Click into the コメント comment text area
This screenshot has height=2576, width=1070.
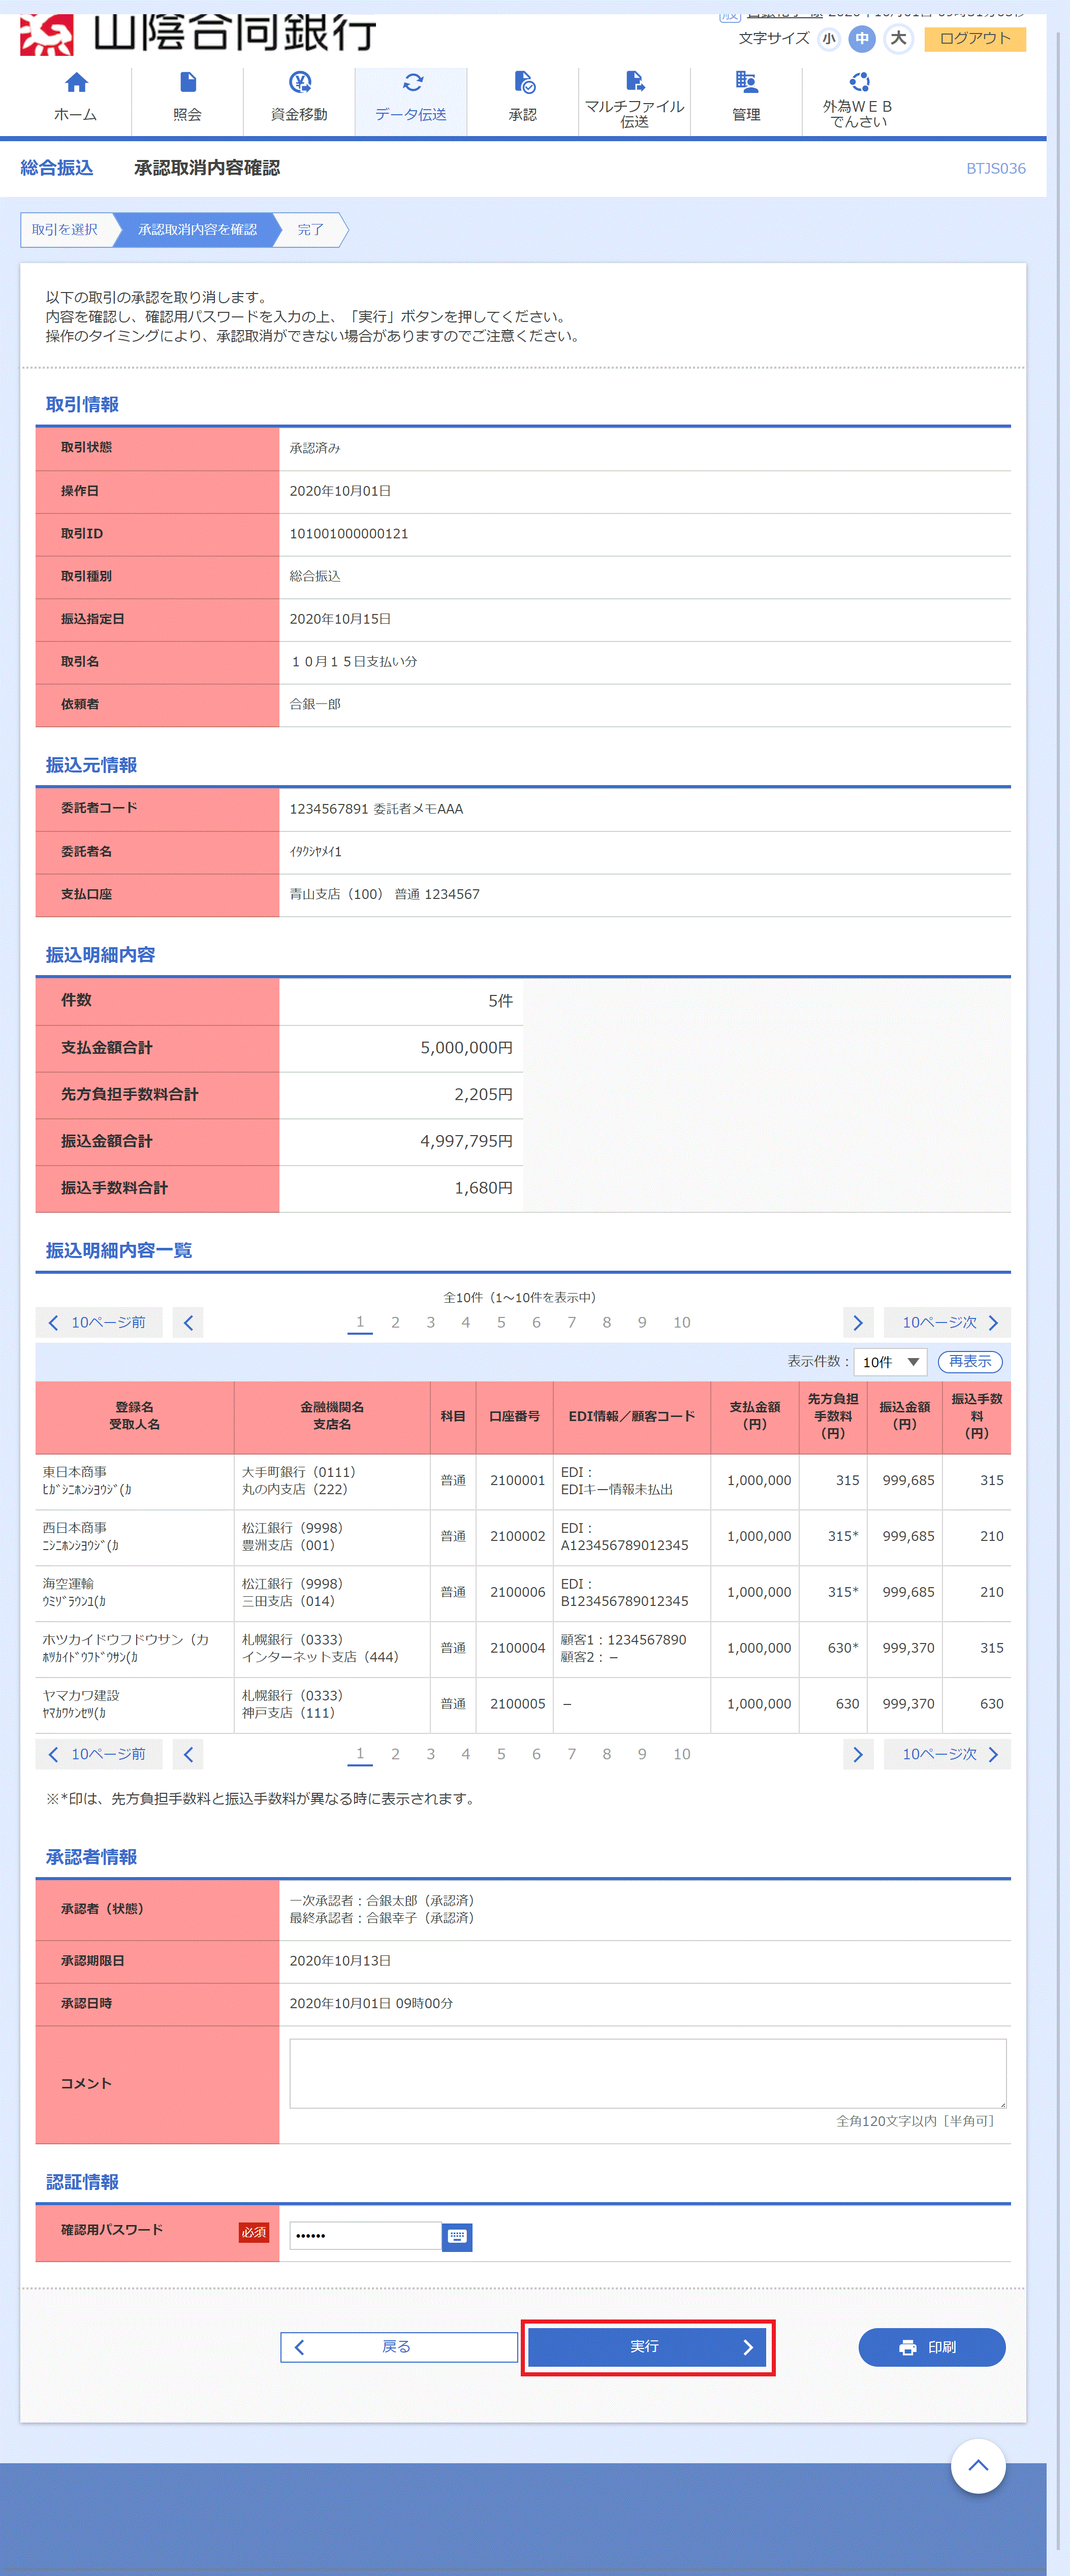point(648,2074)
